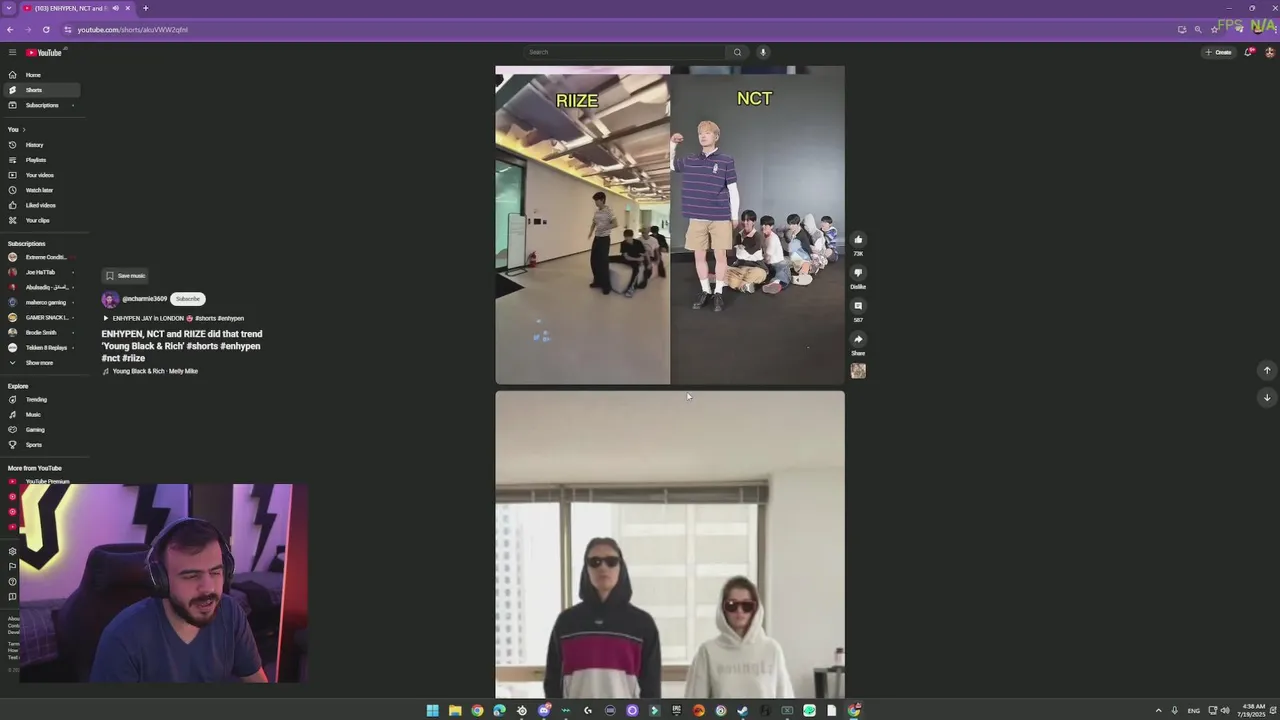Image resolution: width=1280 pixels, height=720 pixels.
Task: Open @ncharmie3609 channel avatar
Action: [110, 299]
